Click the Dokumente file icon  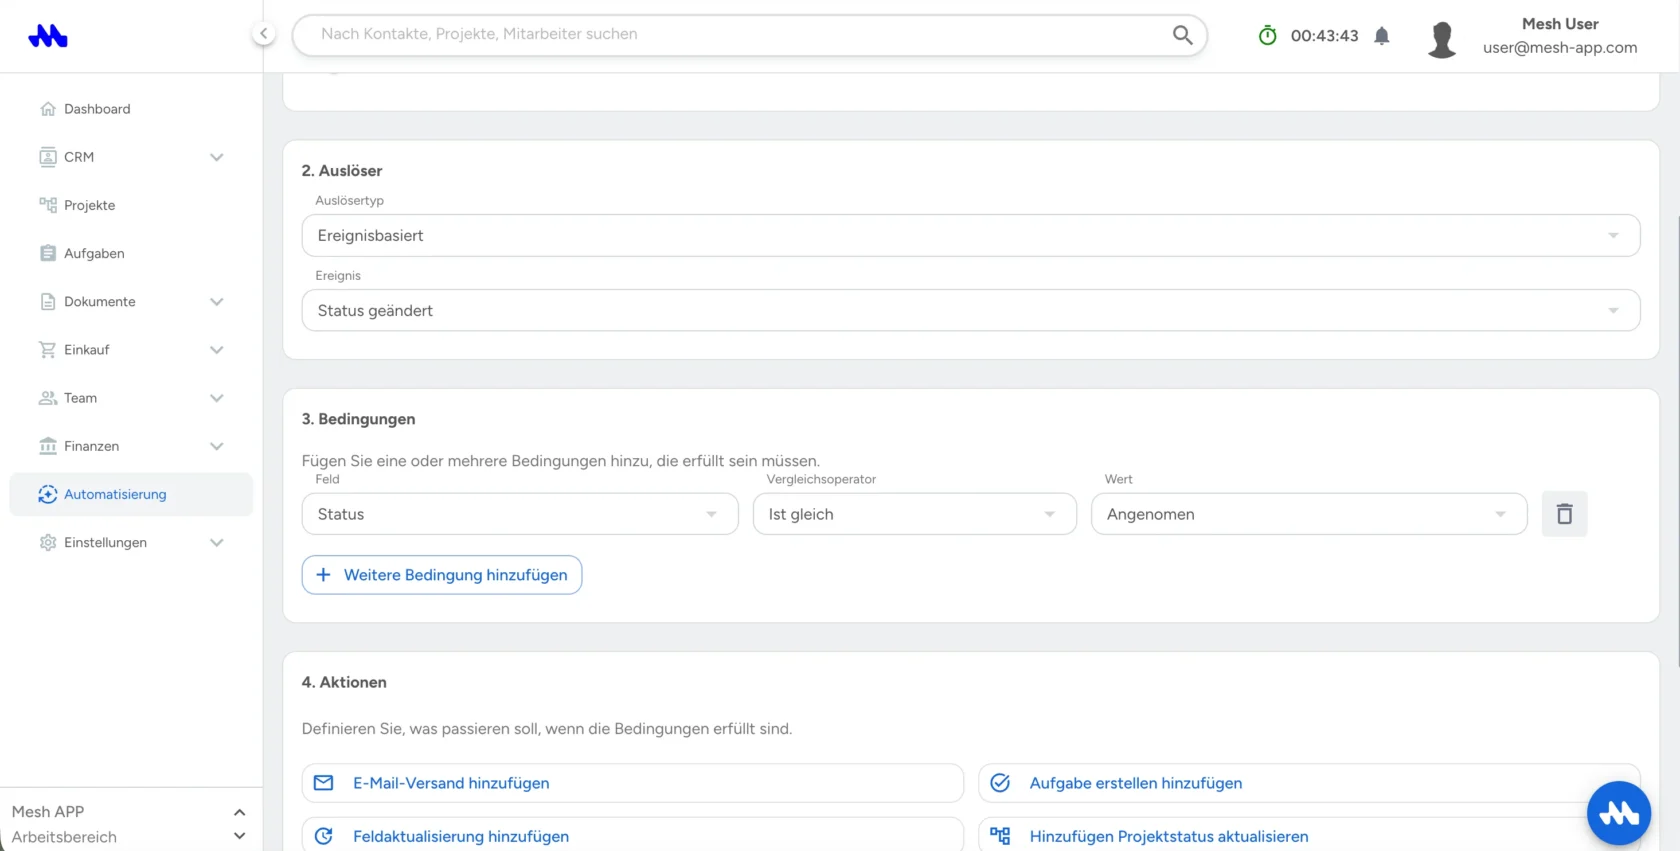pos(48,301)
